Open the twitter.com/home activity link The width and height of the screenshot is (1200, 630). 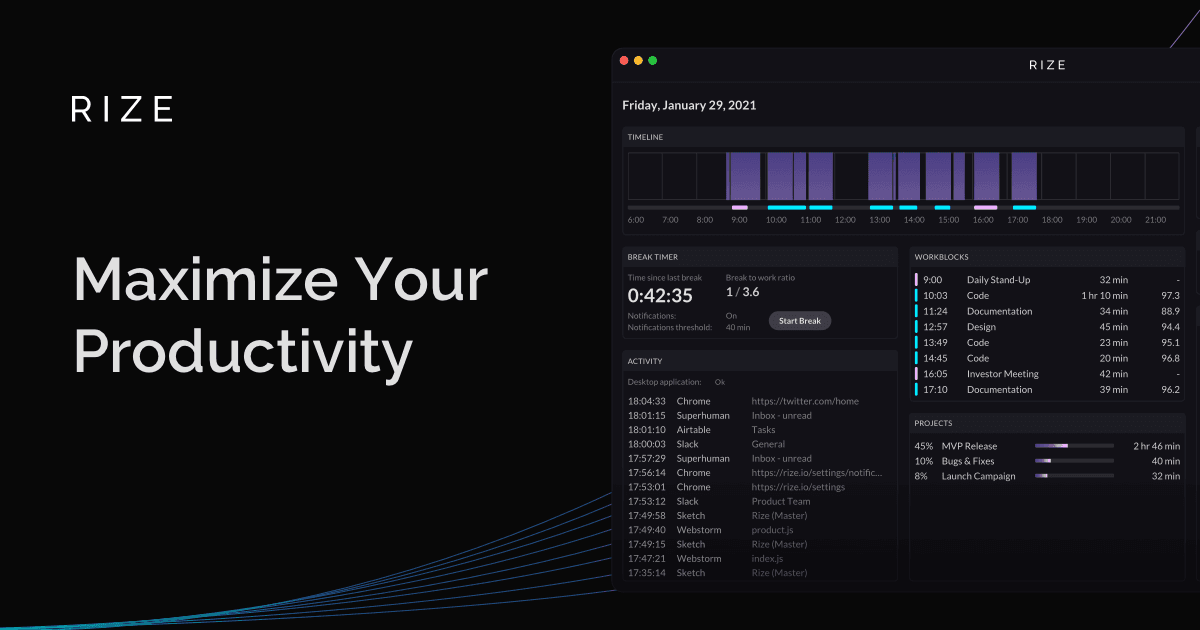(804, 401)
